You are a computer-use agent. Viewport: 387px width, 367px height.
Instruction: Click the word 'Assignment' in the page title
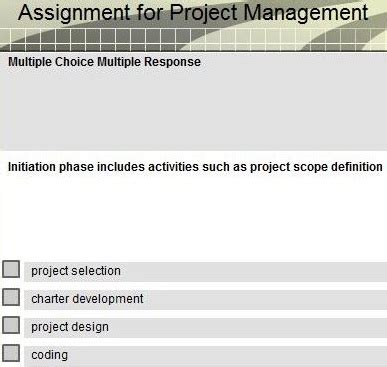74,13
